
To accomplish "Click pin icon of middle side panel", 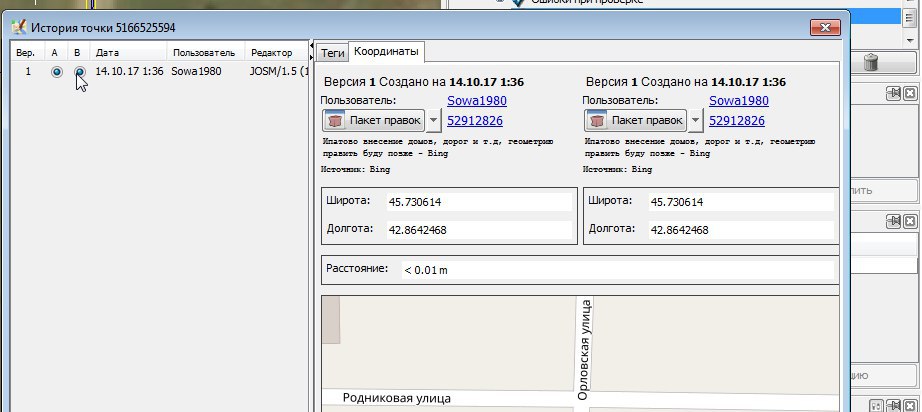I will pyautogui.click(x=893, y=221).
